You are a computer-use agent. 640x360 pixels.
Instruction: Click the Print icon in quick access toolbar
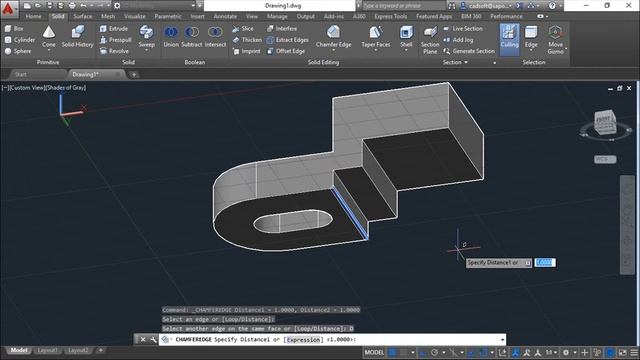coord(72,6)
